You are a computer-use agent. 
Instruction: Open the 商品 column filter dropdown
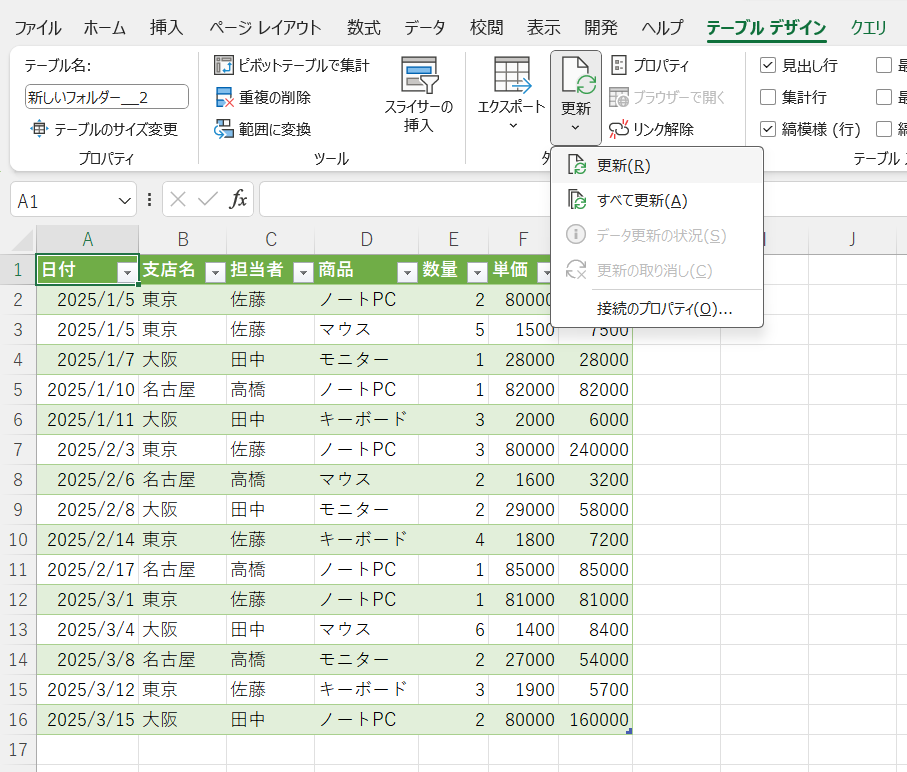tap(406, 272)
